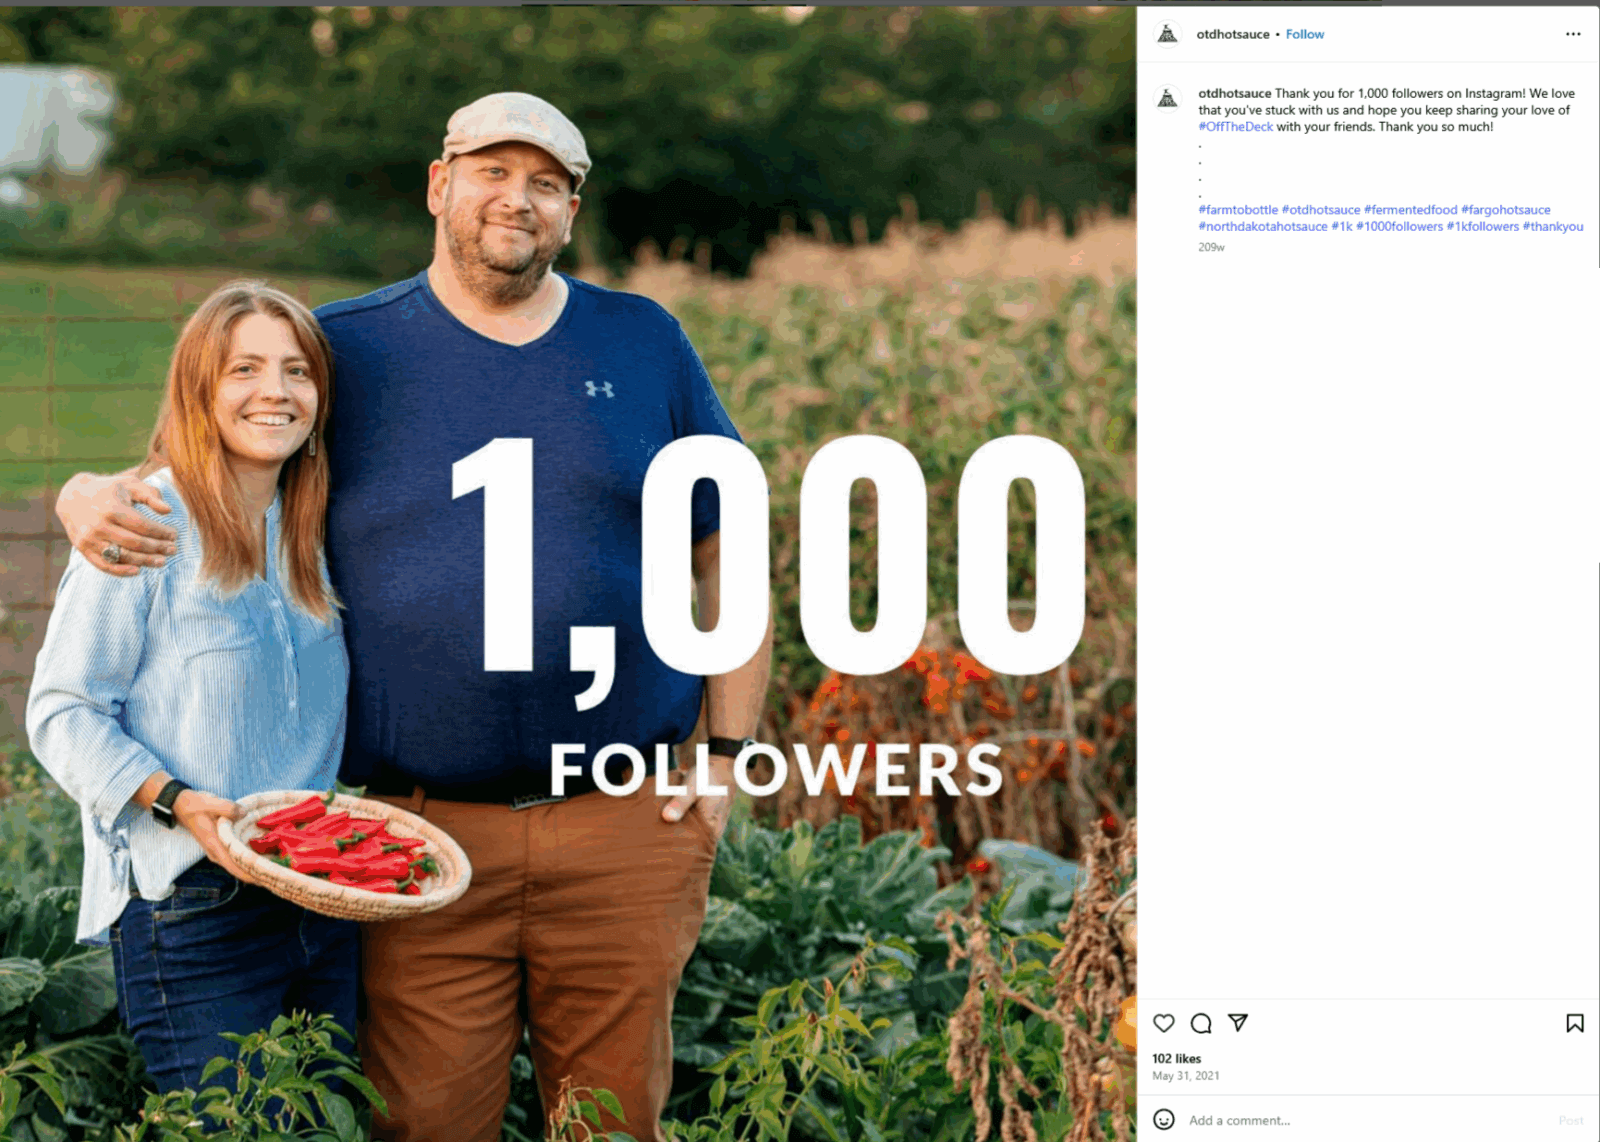This screenshot has width=1600, height=1142.
Task: Open the #farmtobottle hashtag
Action: (1238, 210)
